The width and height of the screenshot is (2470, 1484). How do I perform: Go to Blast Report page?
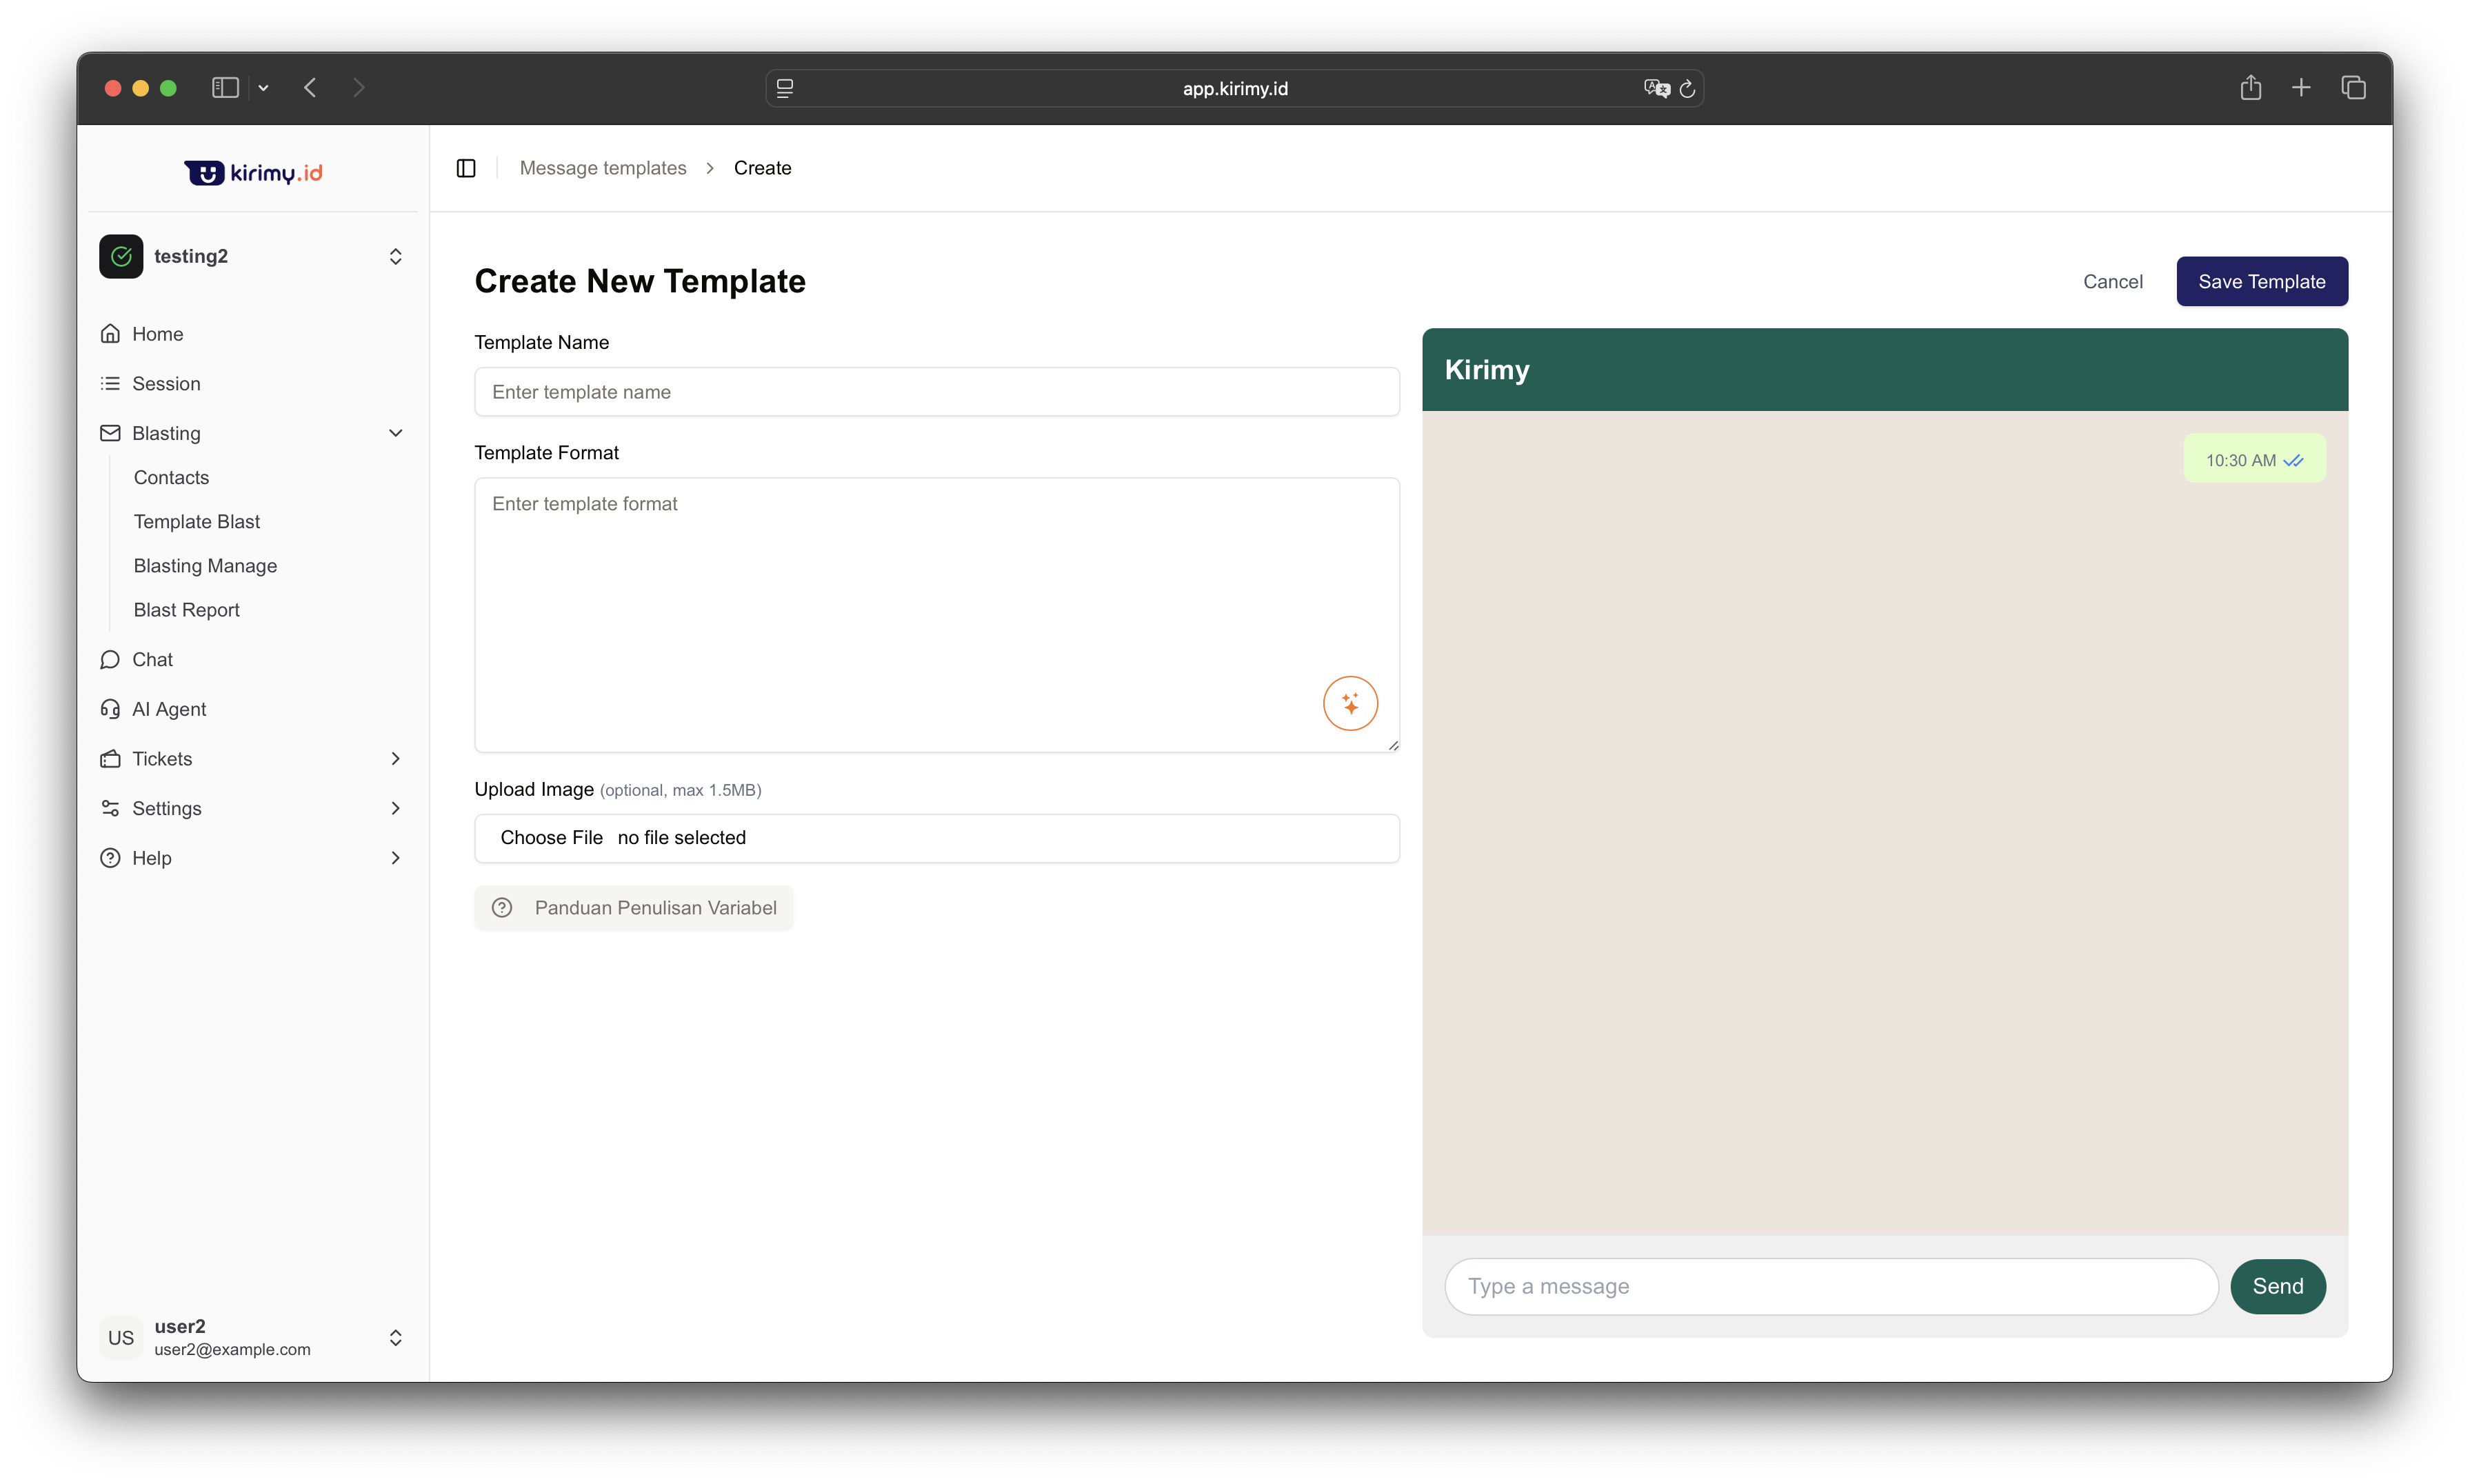187,610
